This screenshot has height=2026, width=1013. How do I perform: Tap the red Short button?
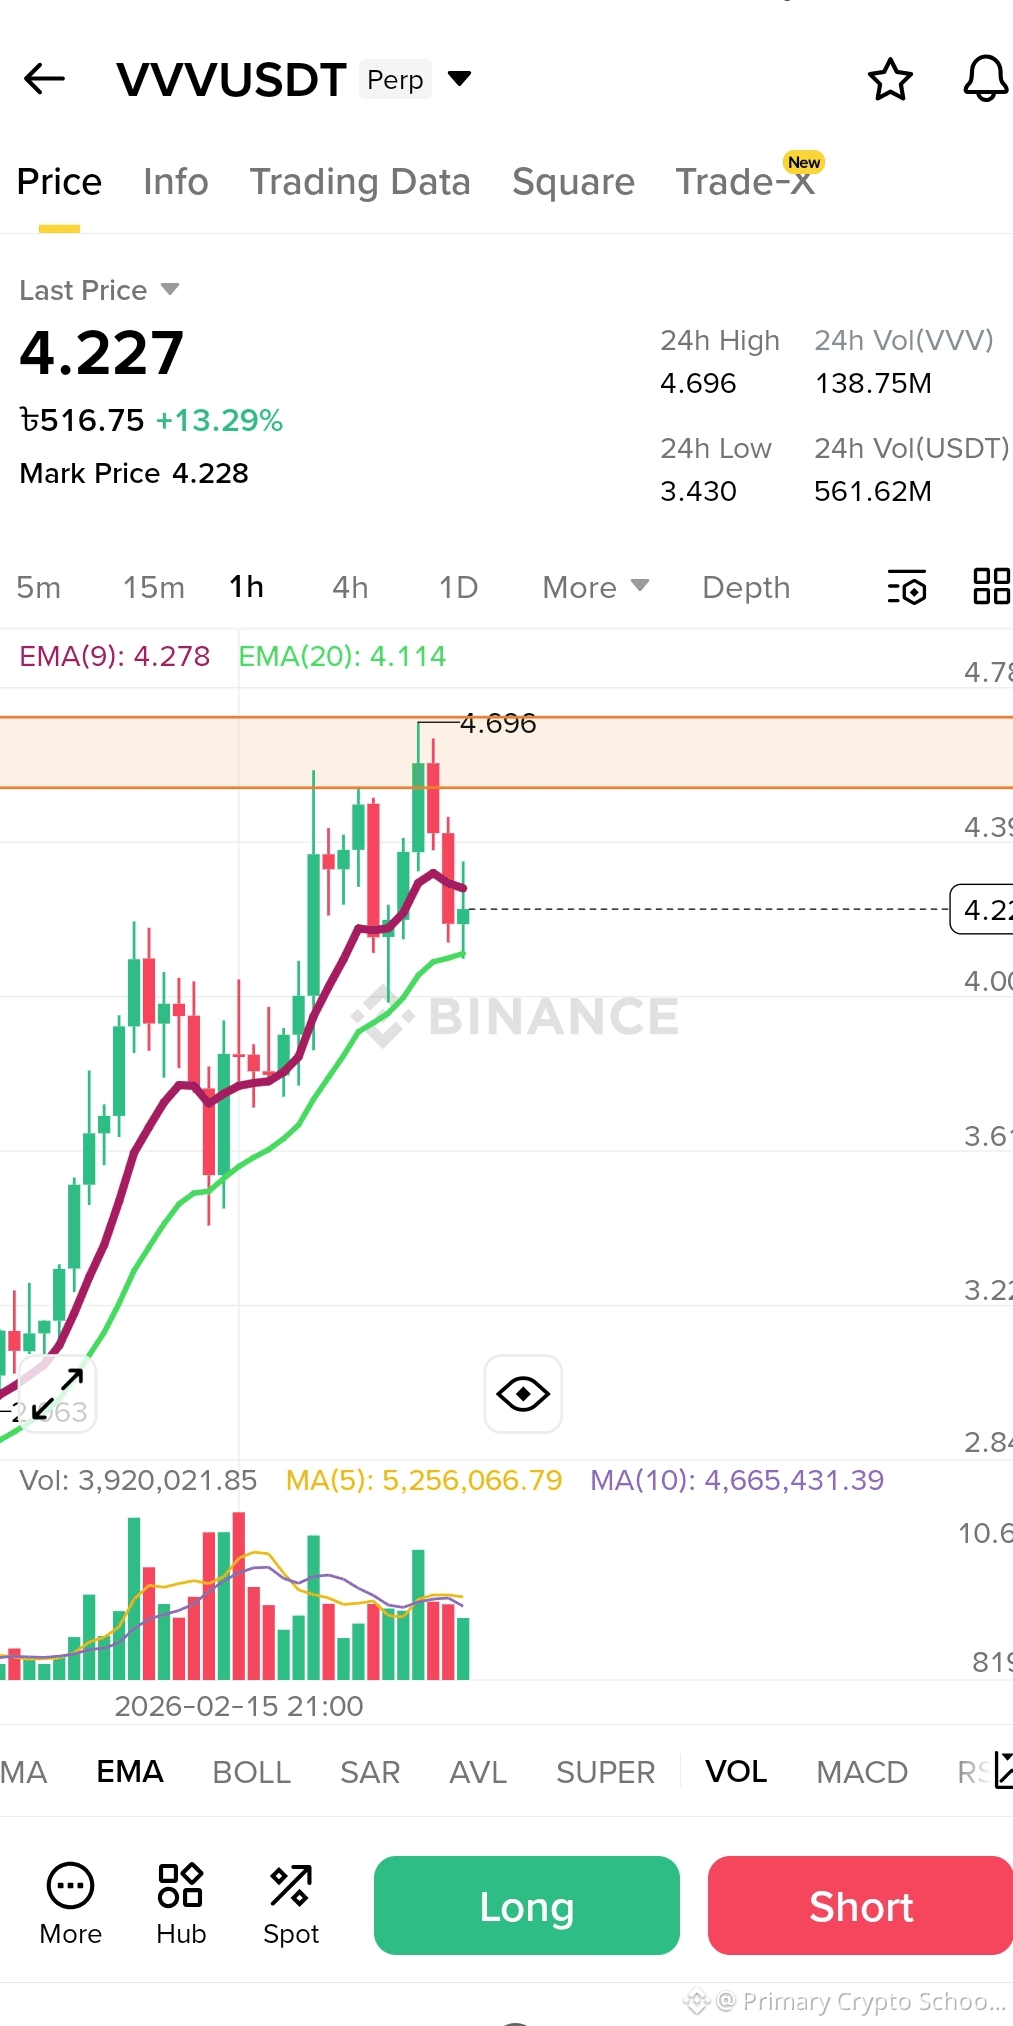(x=860, y=1905)
